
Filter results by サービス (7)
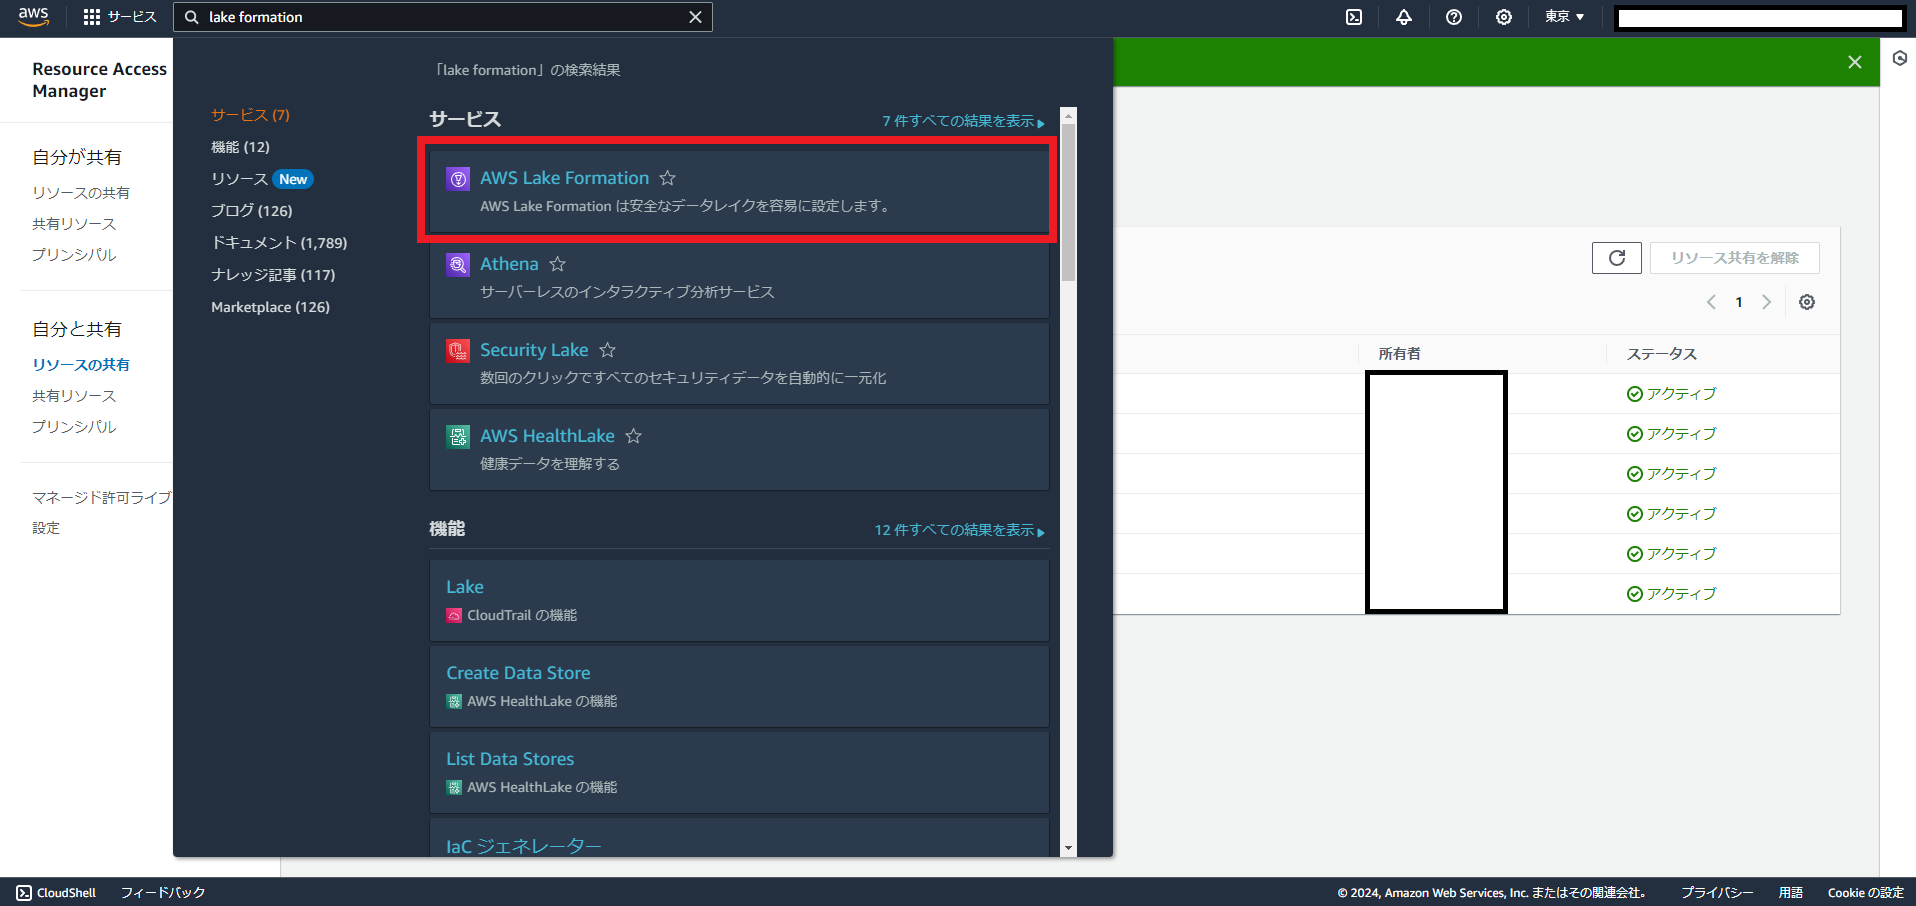click(x=250, y=115)
